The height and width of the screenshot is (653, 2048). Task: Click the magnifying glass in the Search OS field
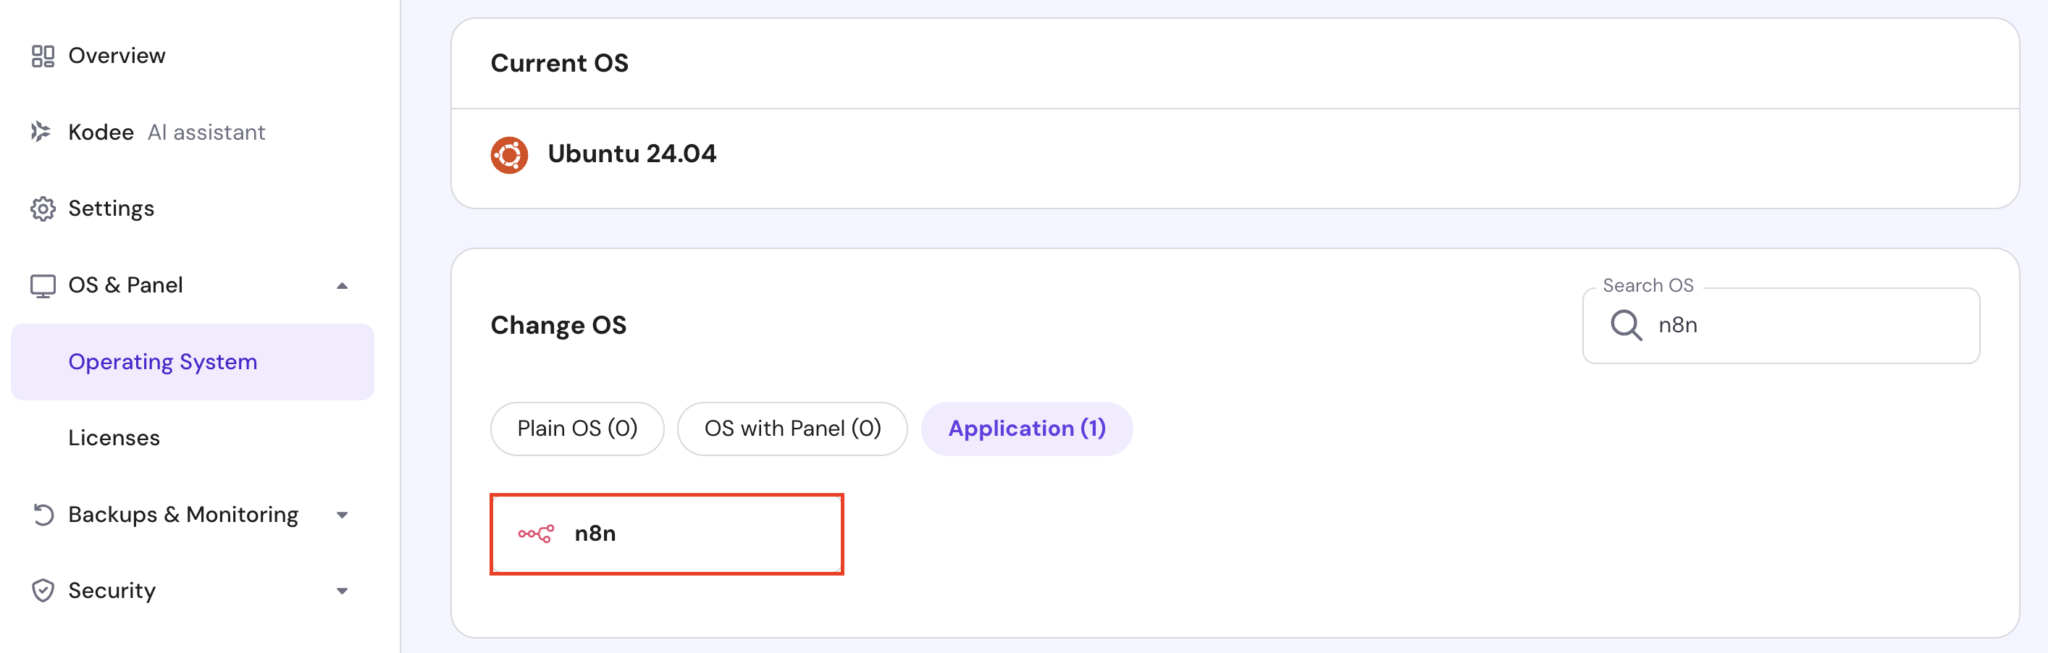pos(1626,325)
